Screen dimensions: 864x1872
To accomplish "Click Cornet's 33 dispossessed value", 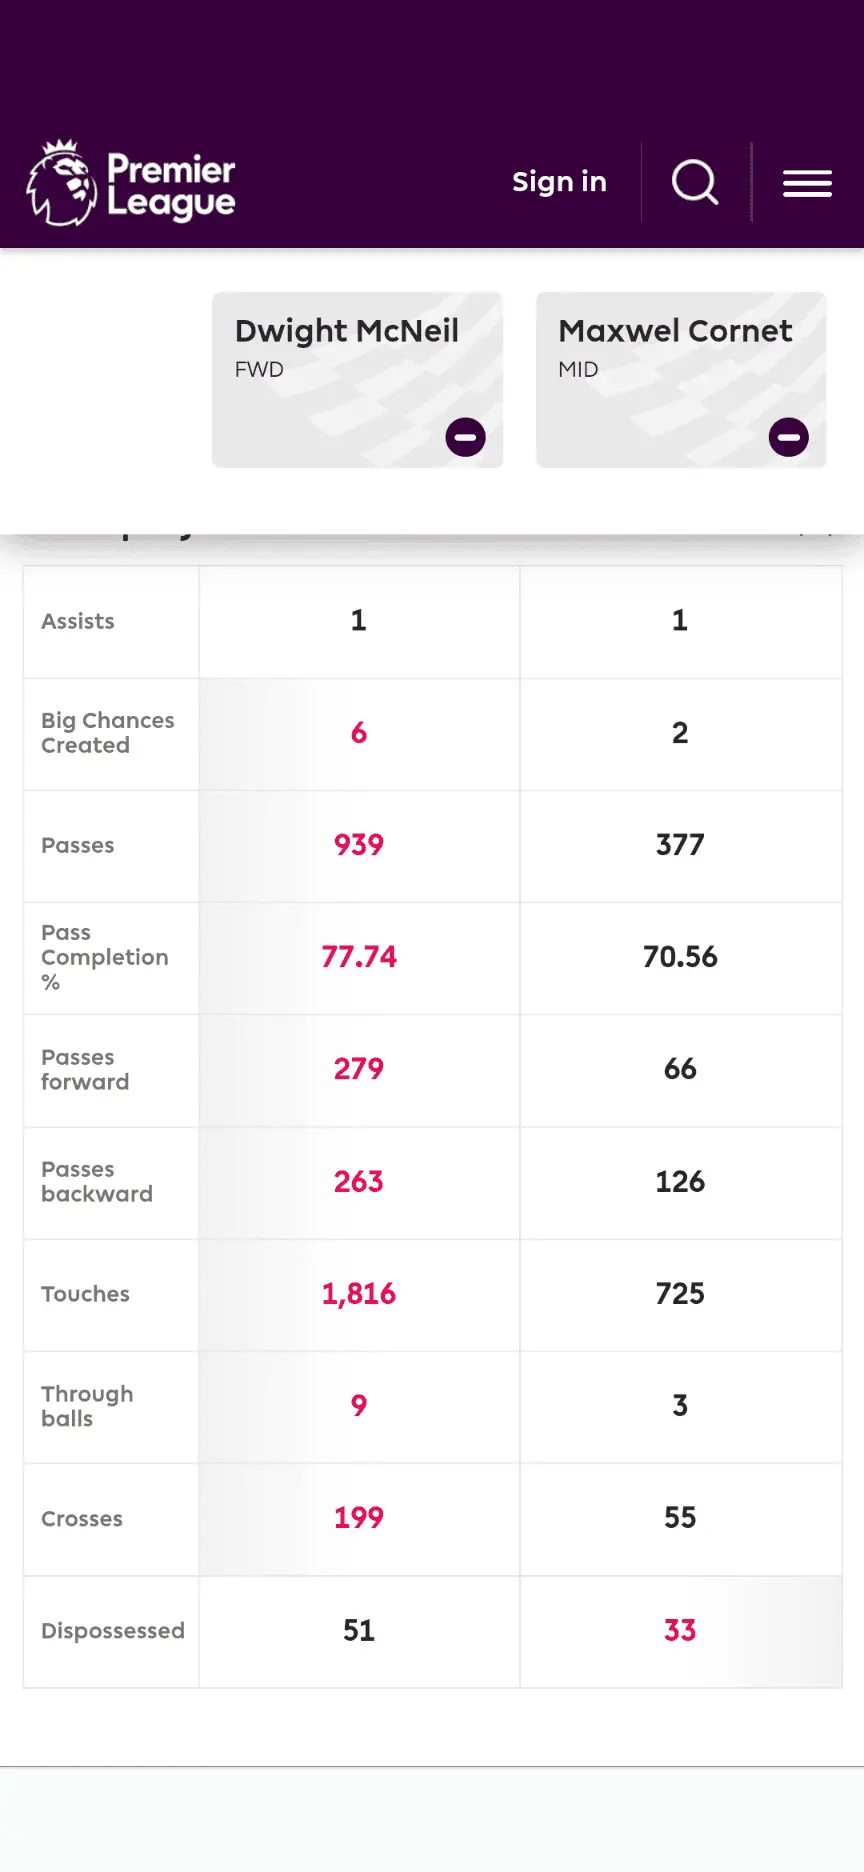I will pos(680,1631).
